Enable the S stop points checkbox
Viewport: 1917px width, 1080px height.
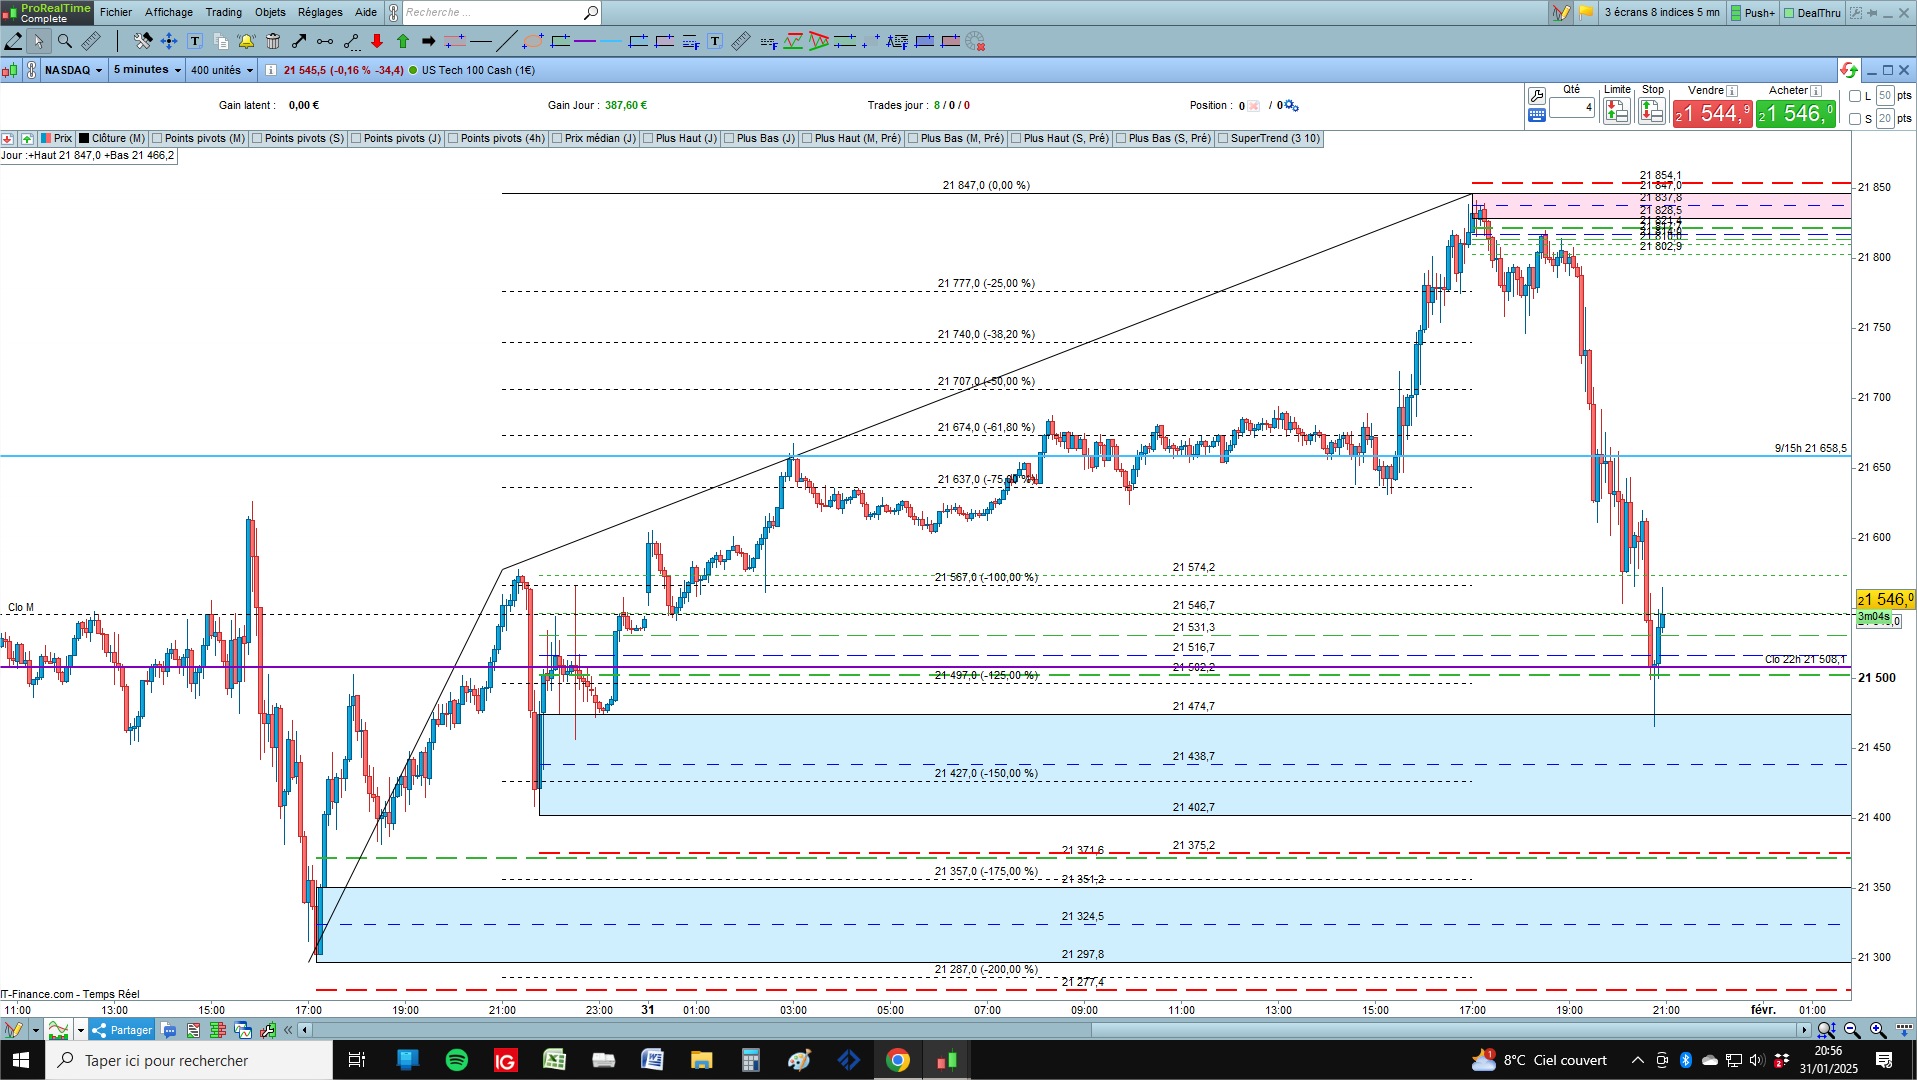pyautogui.click(x=1855, y=119)
